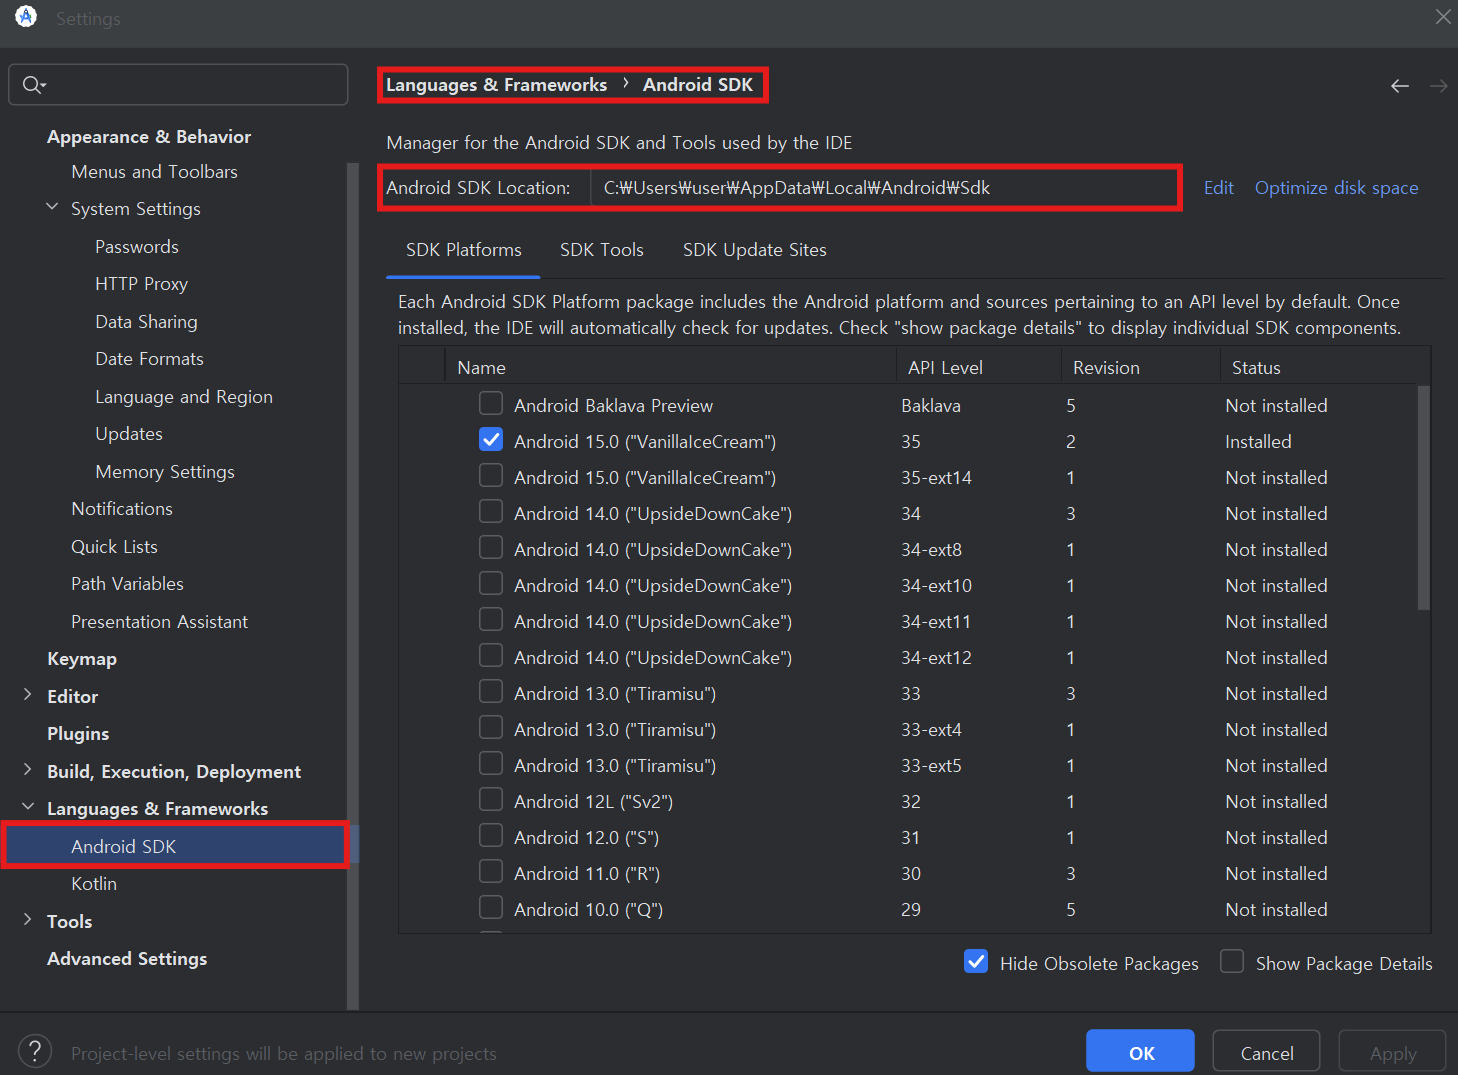This screenshot has height=1075, width=1458.
Task: Select Notifications settings
Action: [x=122, y=509]
